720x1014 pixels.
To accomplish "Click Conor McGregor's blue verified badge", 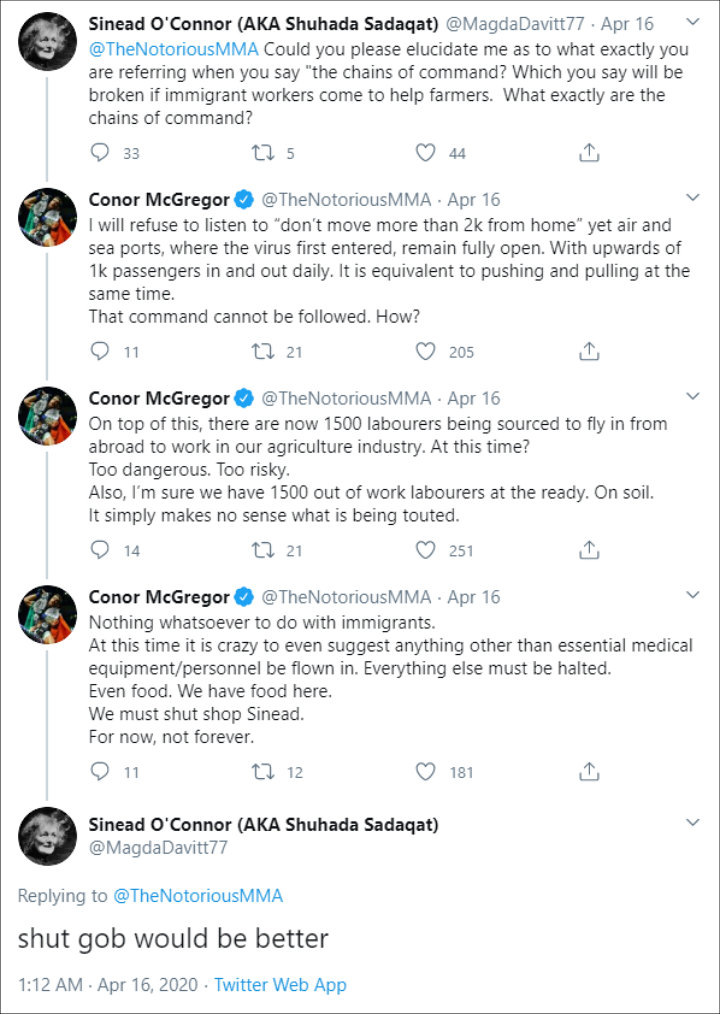I will point(245,199).
